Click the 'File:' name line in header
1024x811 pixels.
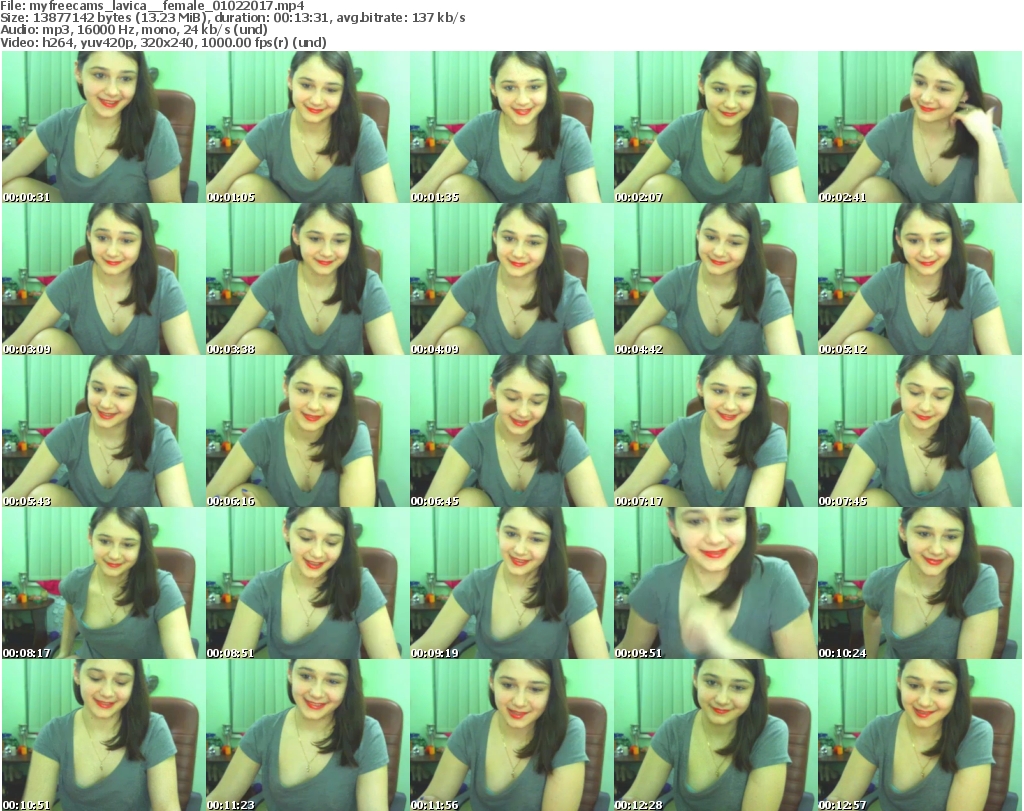click(152, 6)
